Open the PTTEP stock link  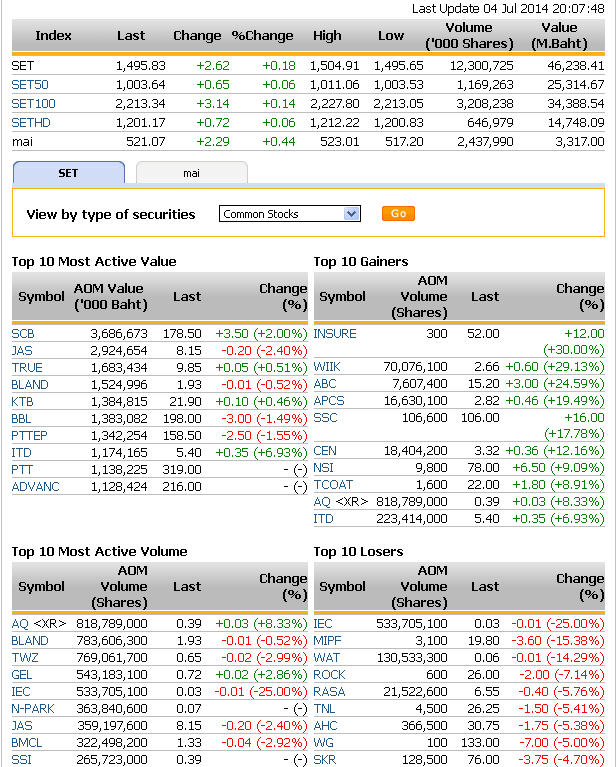[30, 435]
